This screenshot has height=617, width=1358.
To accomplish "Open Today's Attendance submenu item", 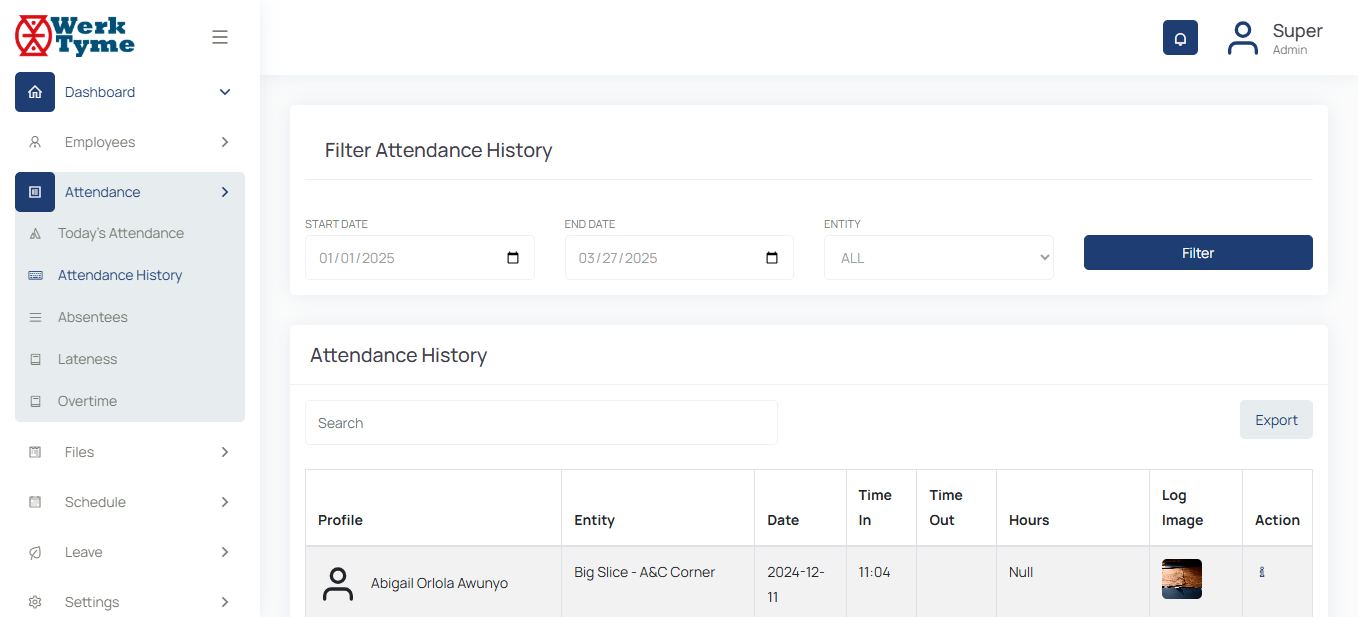I will [121, 233].
